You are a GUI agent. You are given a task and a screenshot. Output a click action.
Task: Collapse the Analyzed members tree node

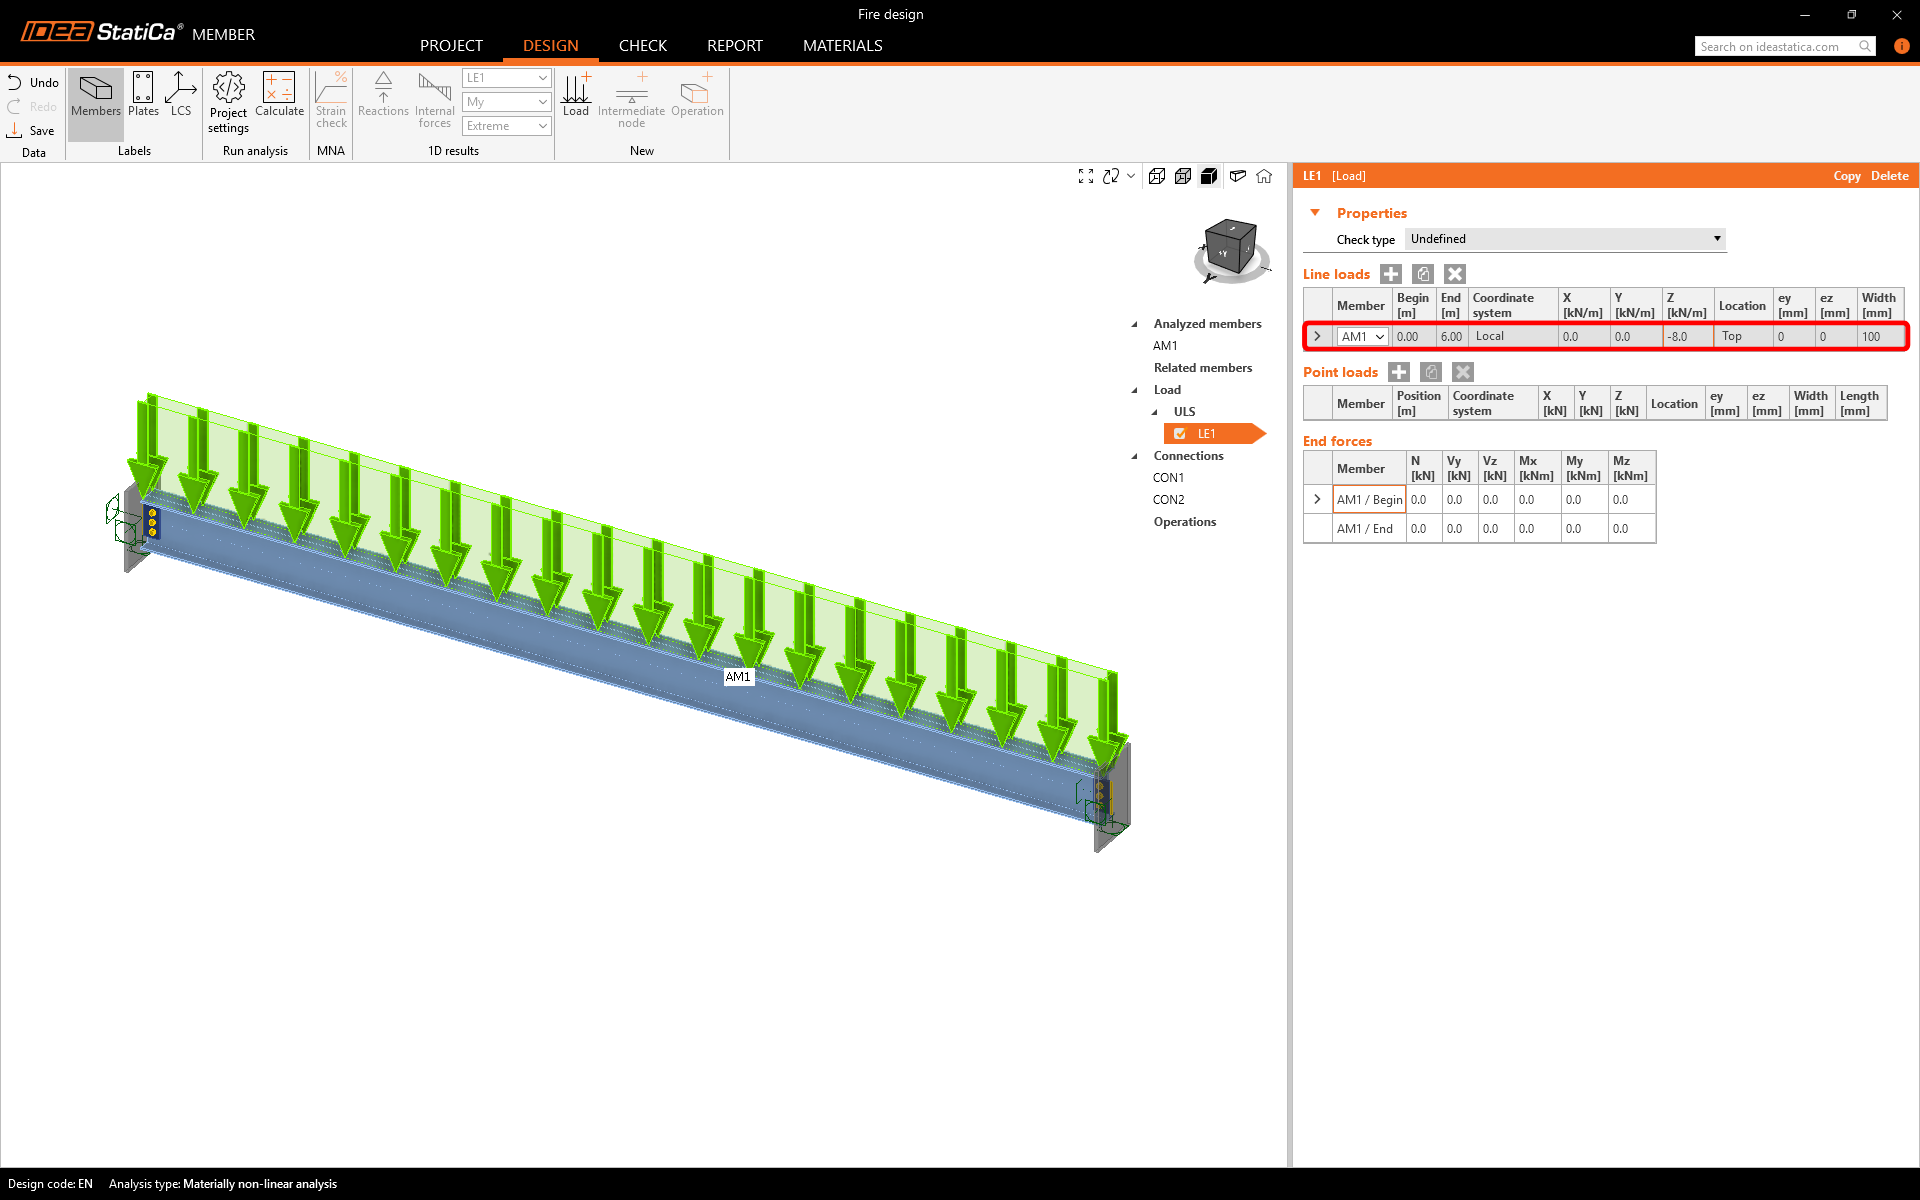[x=1134, y=324]
